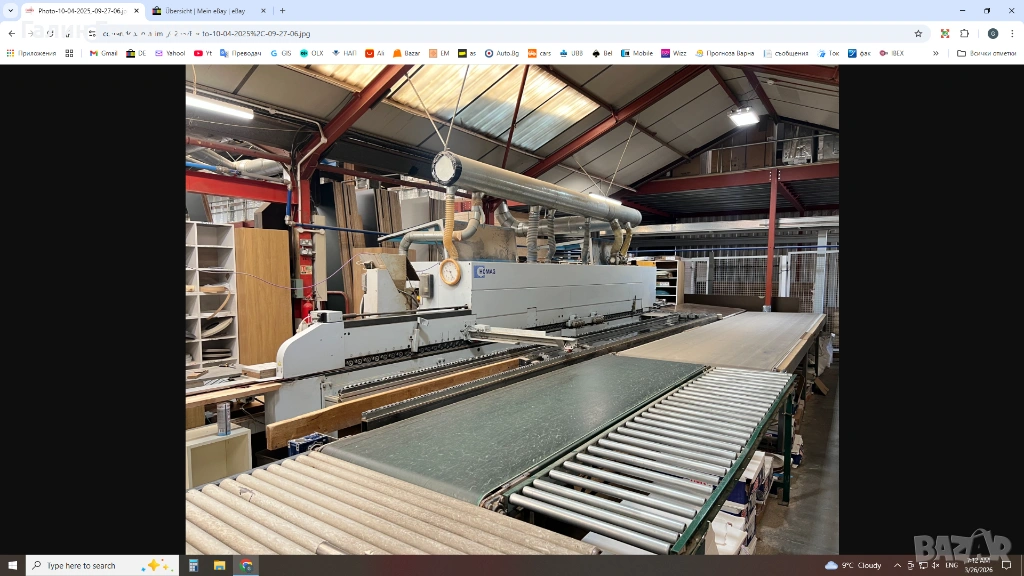The height and width of the screenshot is (576, 1024).
Task: Open the Прогноза Варна bookmark
Action: (x=725, y=53)
